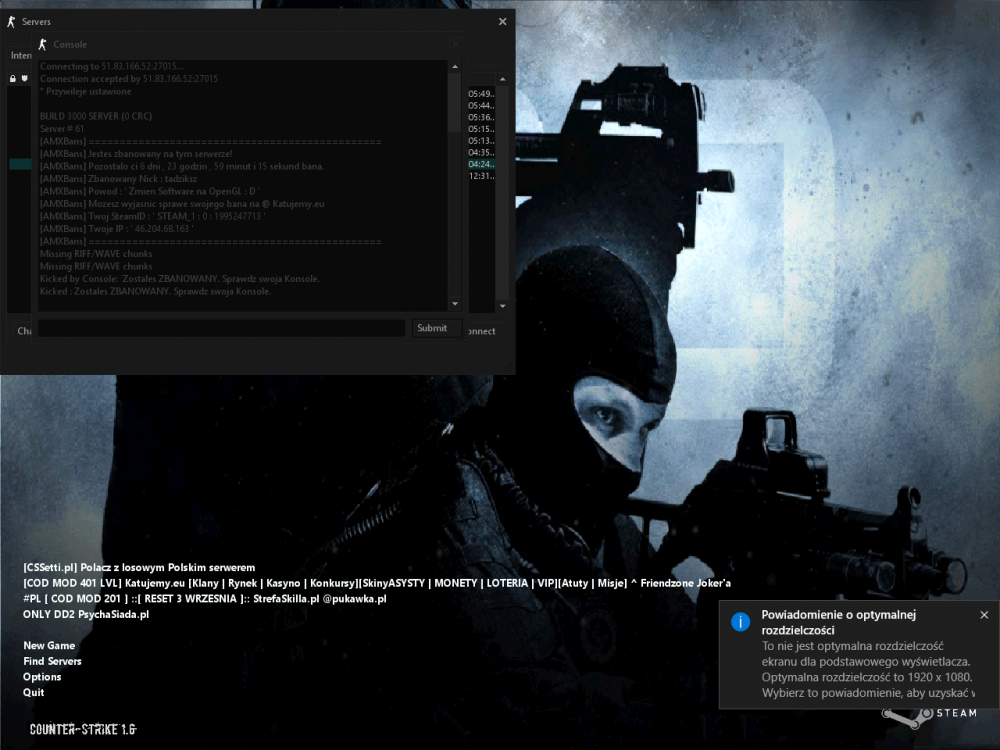Image resolution: width=1000 pixels, height=750 pixels.
Task: Select the server row with time 05:13
Action: [x=481, y=141]
